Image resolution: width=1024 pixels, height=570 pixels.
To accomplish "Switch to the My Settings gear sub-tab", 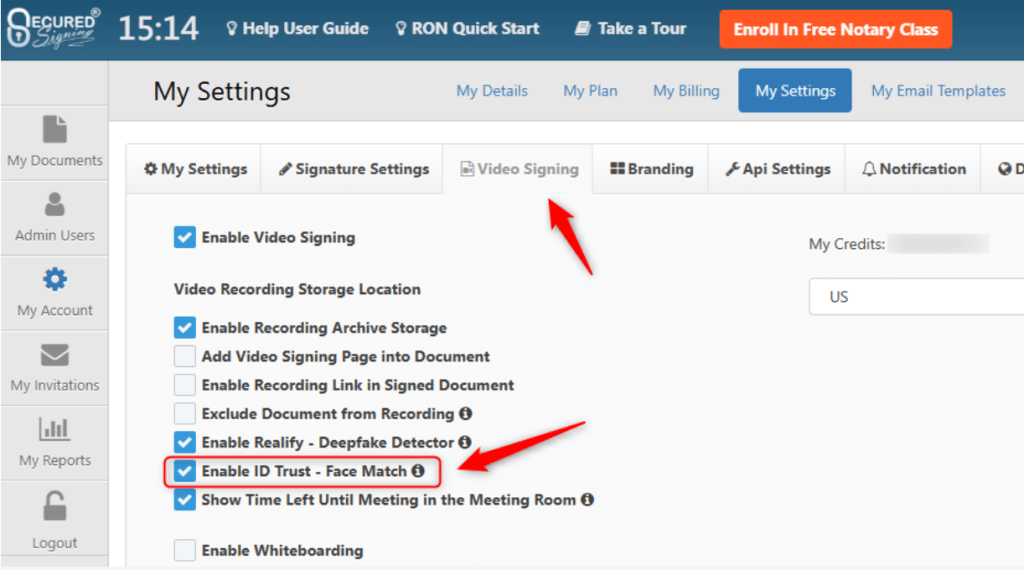I will pyautogui.click(x=195, y=169).
